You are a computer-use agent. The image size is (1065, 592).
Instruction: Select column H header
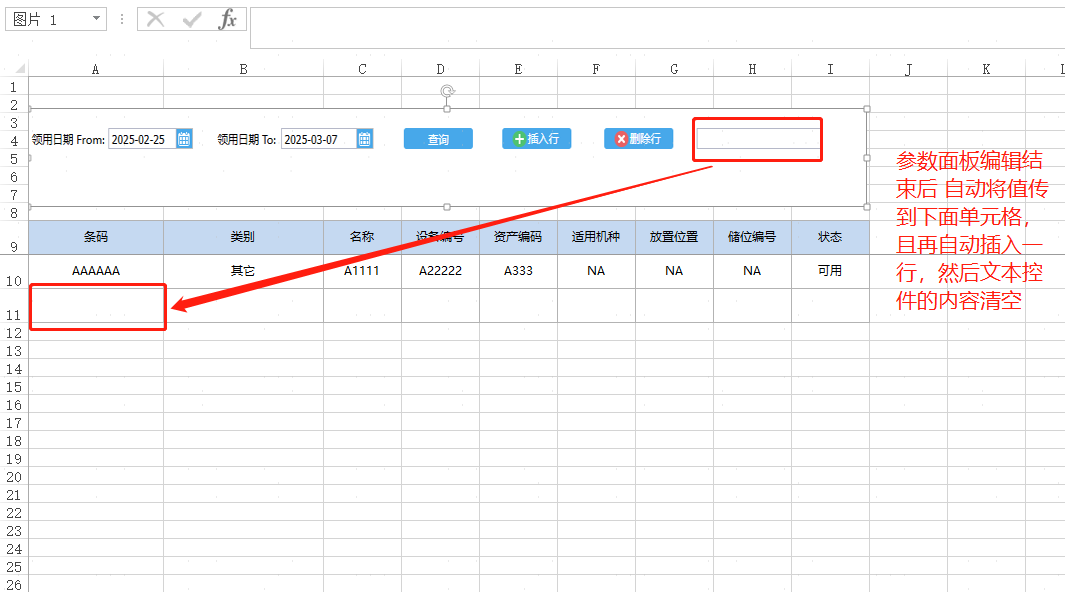pyautogui.click(x=752, y=69)
